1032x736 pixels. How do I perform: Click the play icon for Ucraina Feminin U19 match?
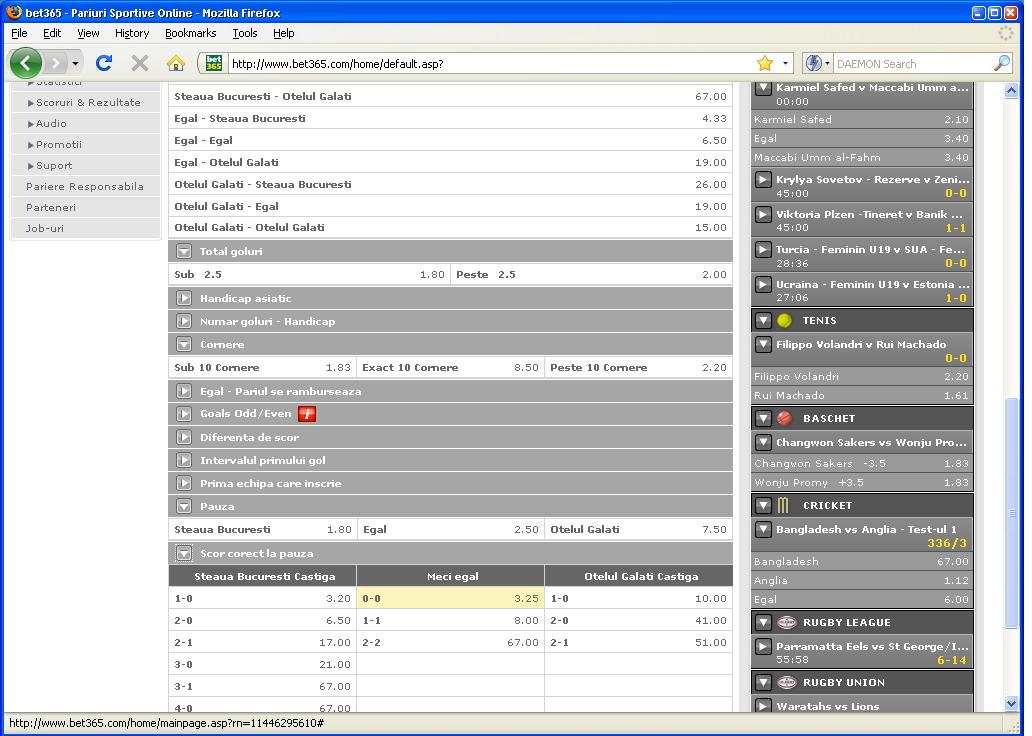coord(763,284)
